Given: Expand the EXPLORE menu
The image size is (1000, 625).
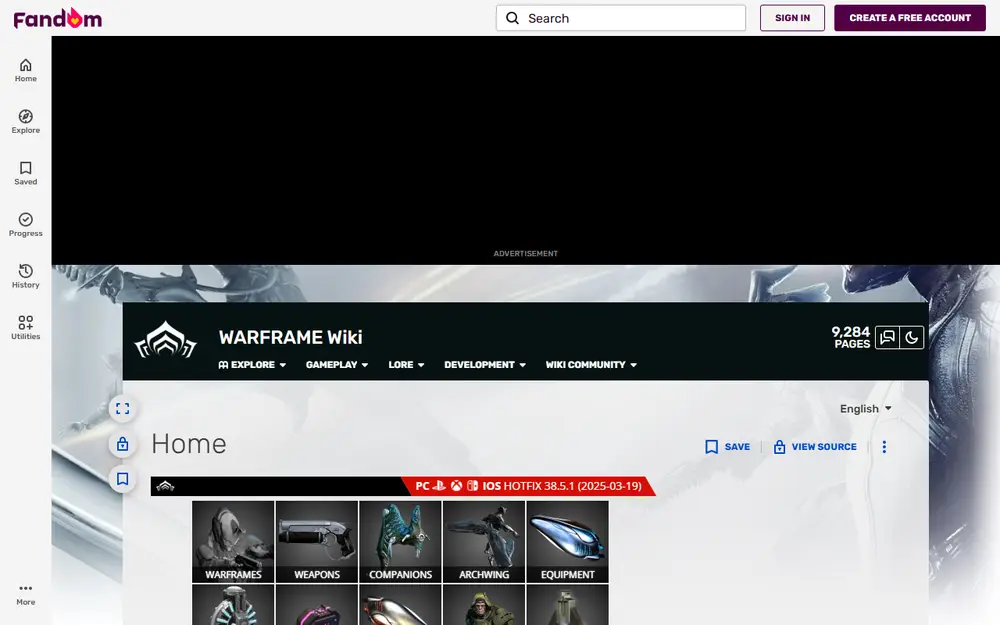Looking at the screenshot, I should (252, 365).
